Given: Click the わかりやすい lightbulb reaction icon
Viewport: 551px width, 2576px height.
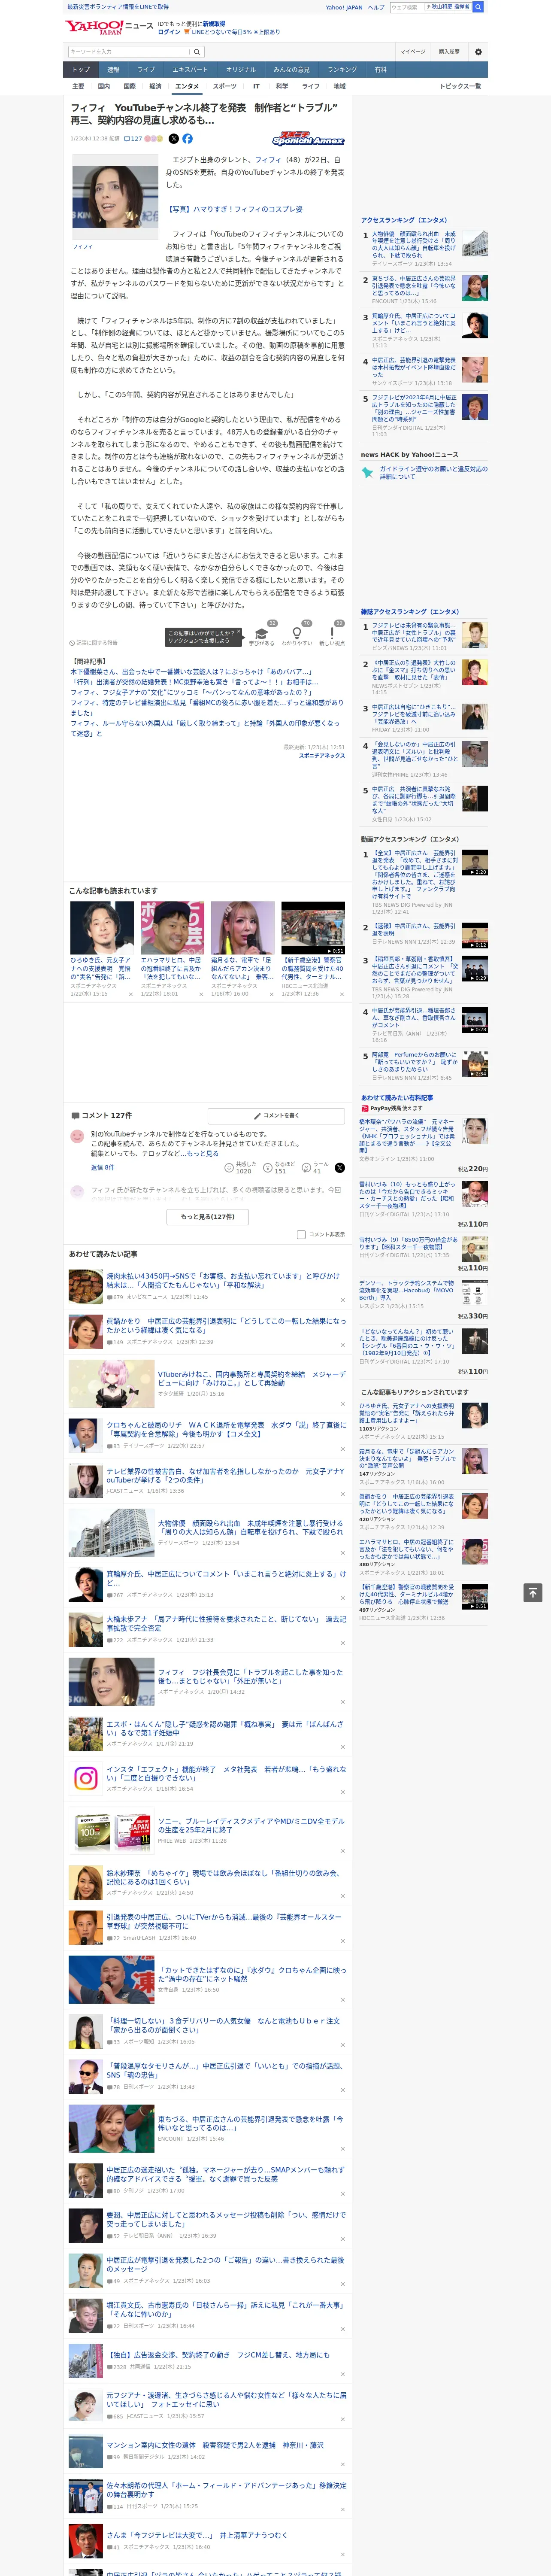Looking at the screenshot, I should [x=296, y=632].
